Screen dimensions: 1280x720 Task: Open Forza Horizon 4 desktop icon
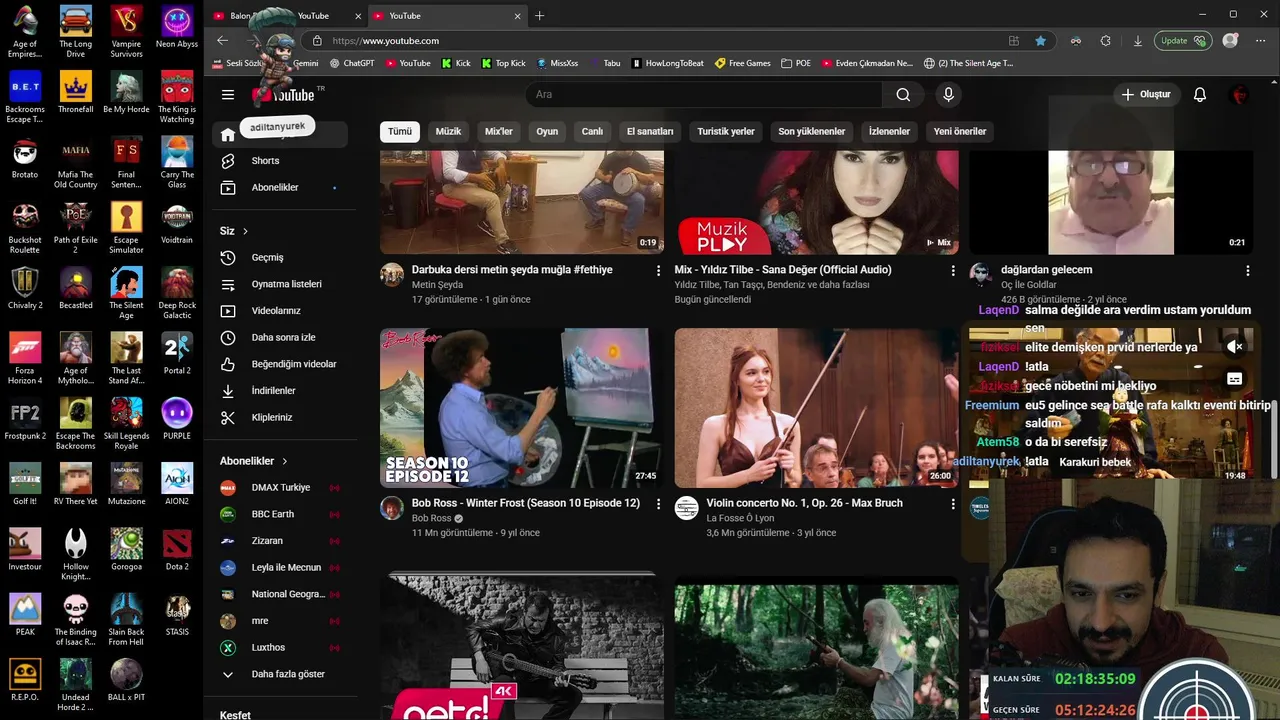[25, 357]
